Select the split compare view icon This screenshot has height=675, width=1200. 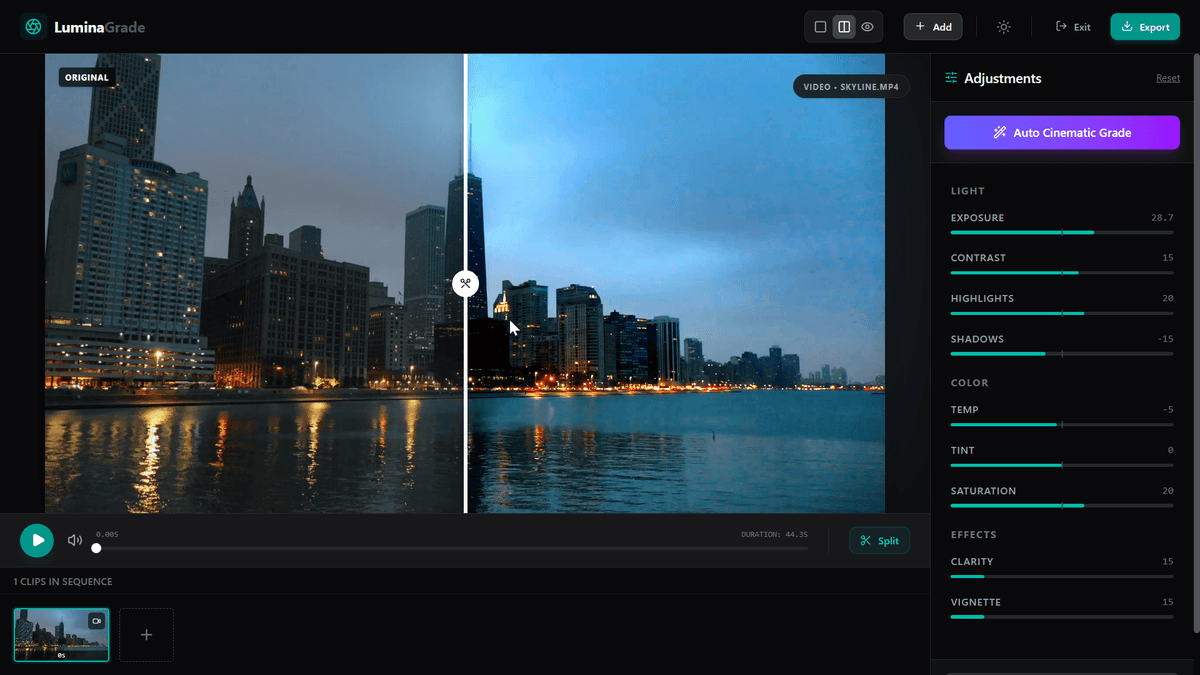click(x=844, y=27)
